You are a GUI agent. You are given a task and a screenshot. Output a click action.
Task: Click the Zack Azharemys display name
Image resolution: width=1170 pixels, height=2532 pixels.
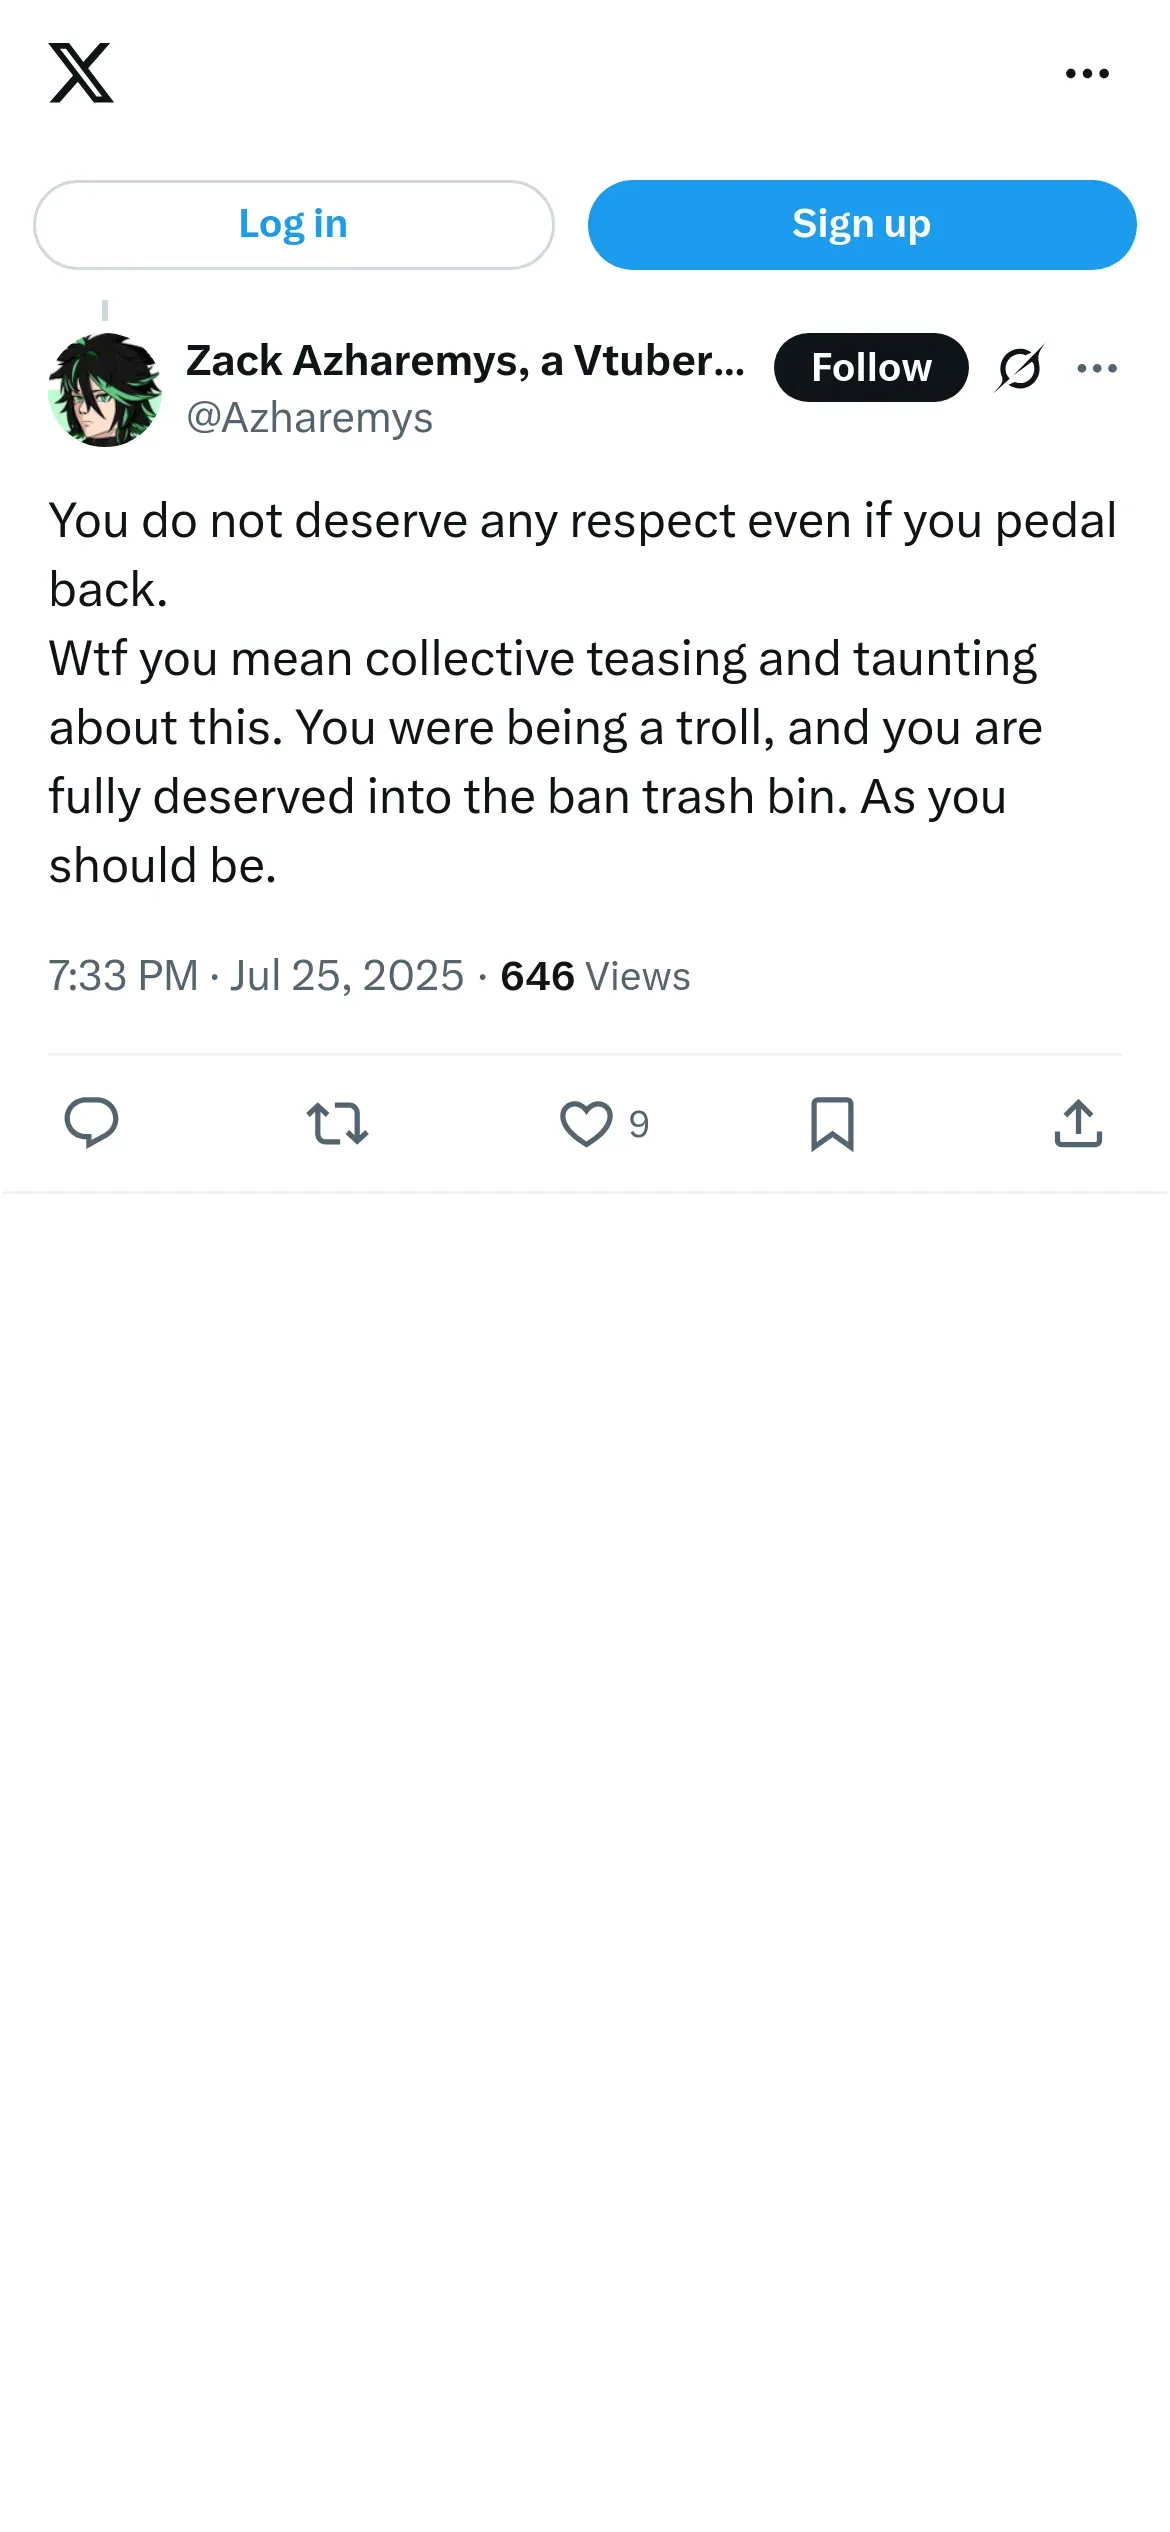465,361
